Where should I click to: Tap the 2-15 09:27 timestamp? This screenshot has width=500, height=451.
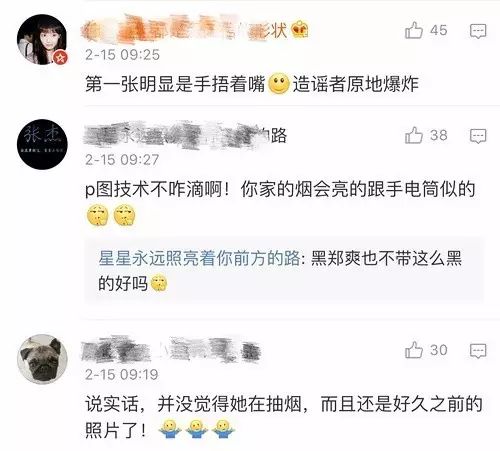click(122, 160)
